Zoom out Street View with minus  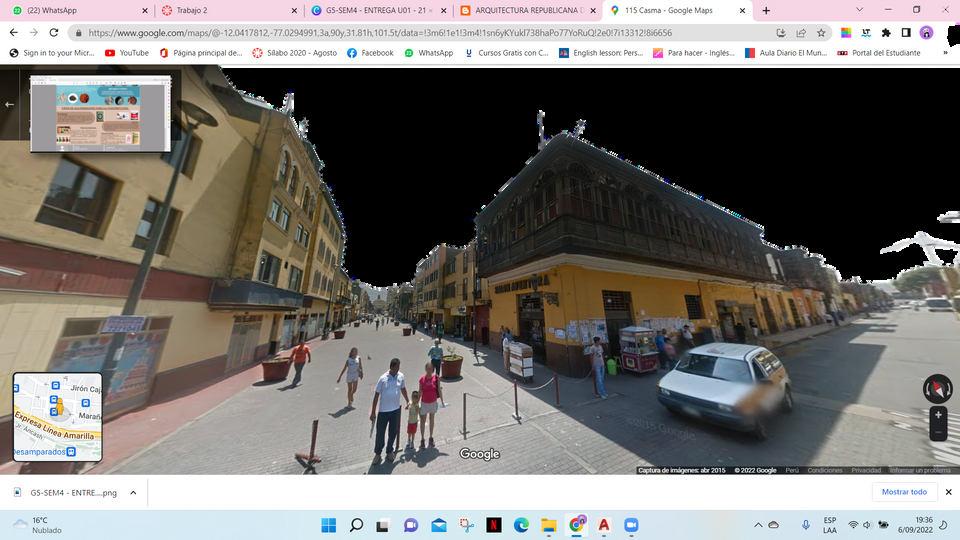(x=938, y=432)
